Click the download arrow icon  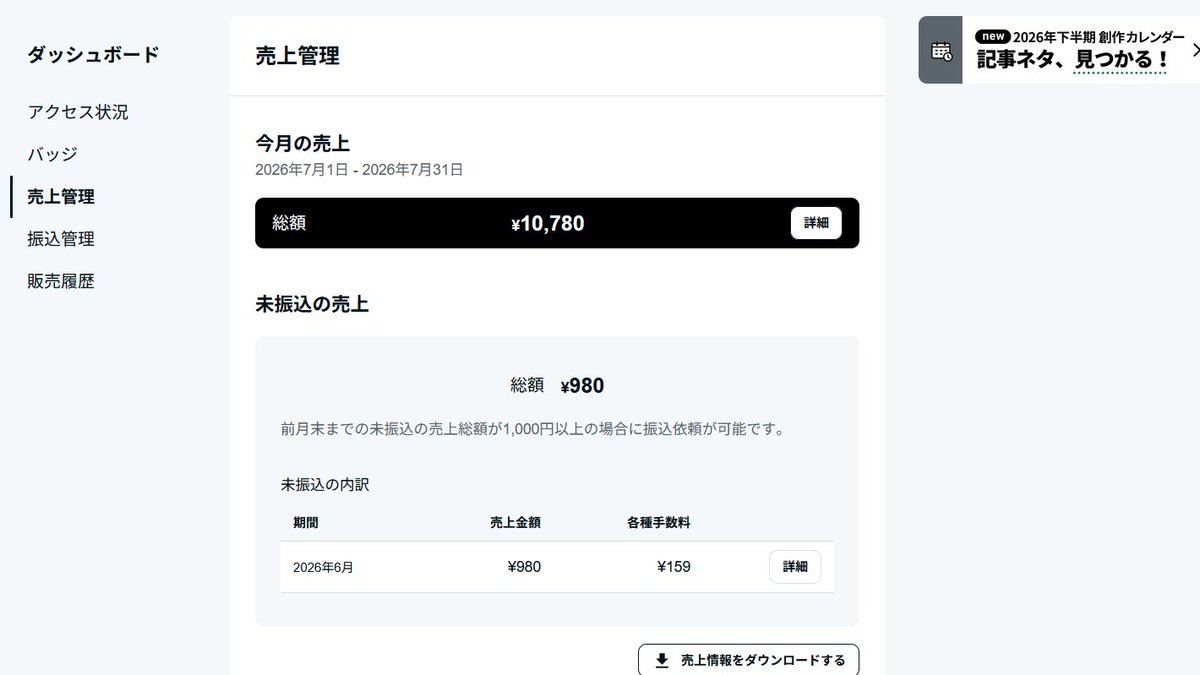pos(662,660)
